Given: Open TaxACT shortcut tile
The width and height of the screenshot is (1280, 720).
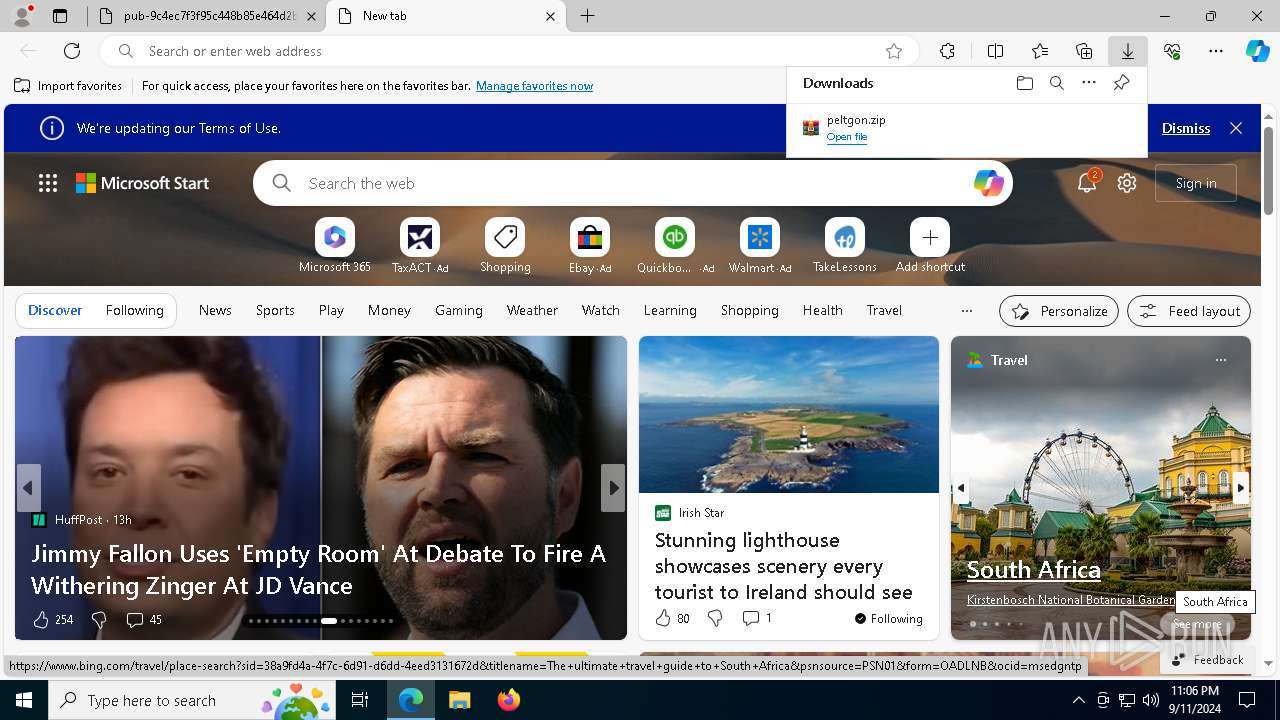Looking at the screenshot, I should tap(420, 246).
